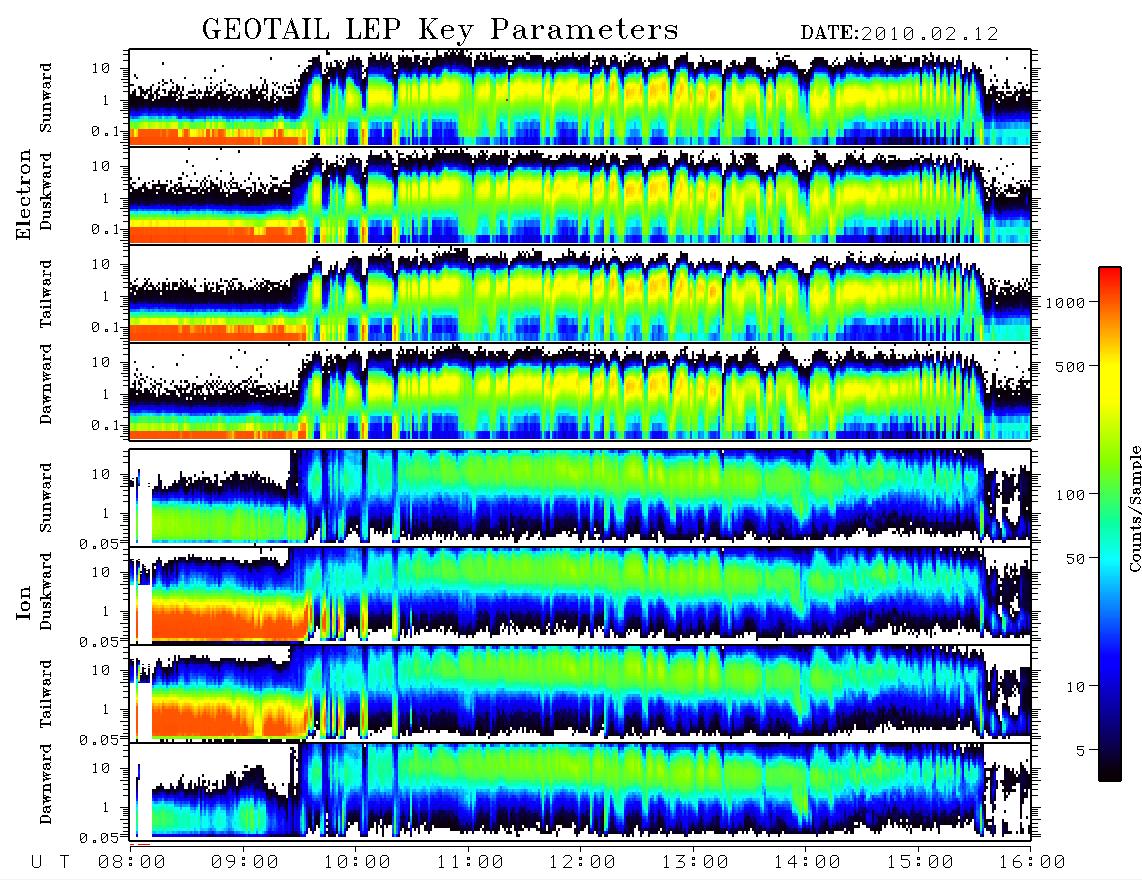Click the 14:00 time axis label
Image resolution: width=1142 pixels, height=880 pixels.
(807, 863)
